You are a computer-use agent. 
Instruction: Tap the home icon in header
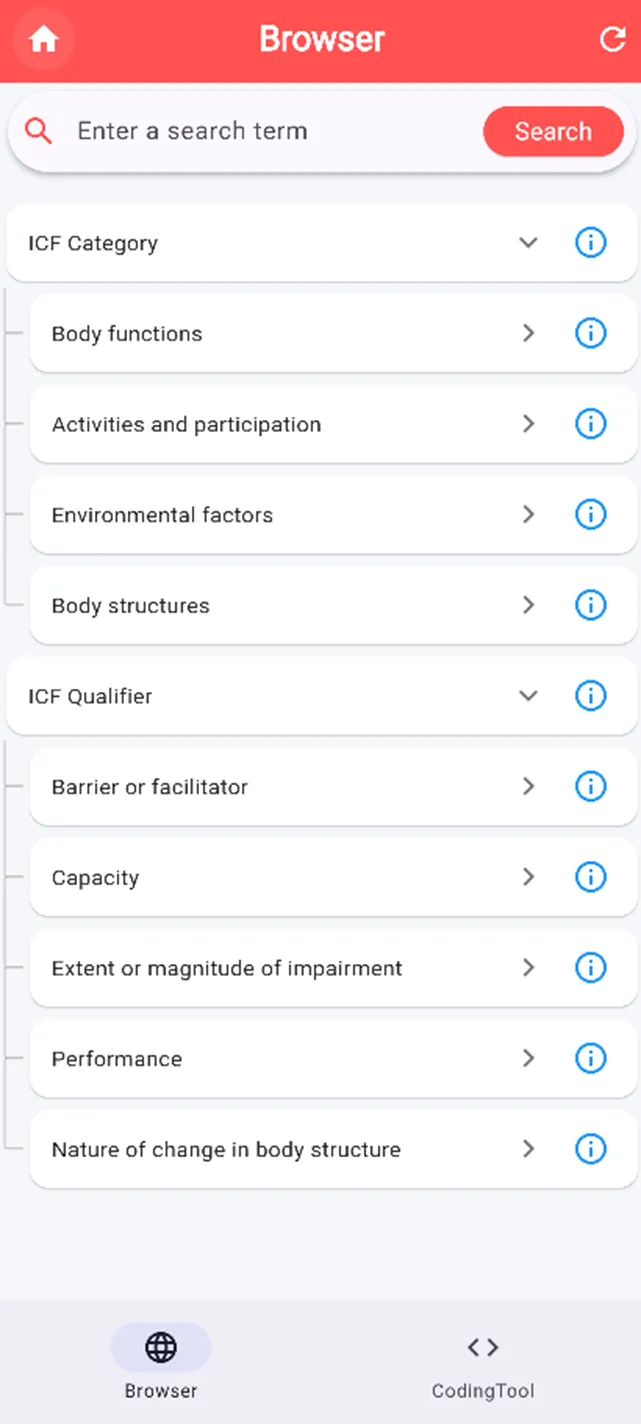pyautogui.click(x=44, y=40)
